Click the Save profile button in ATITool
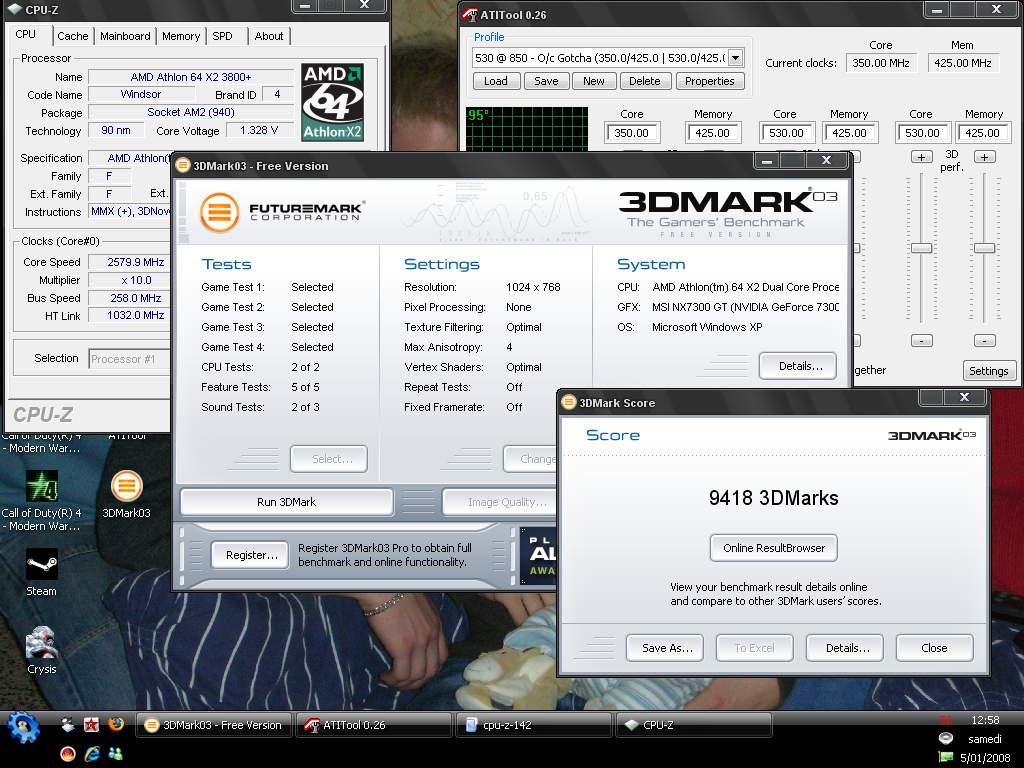 pyautogui.click(x=546, y=81)
